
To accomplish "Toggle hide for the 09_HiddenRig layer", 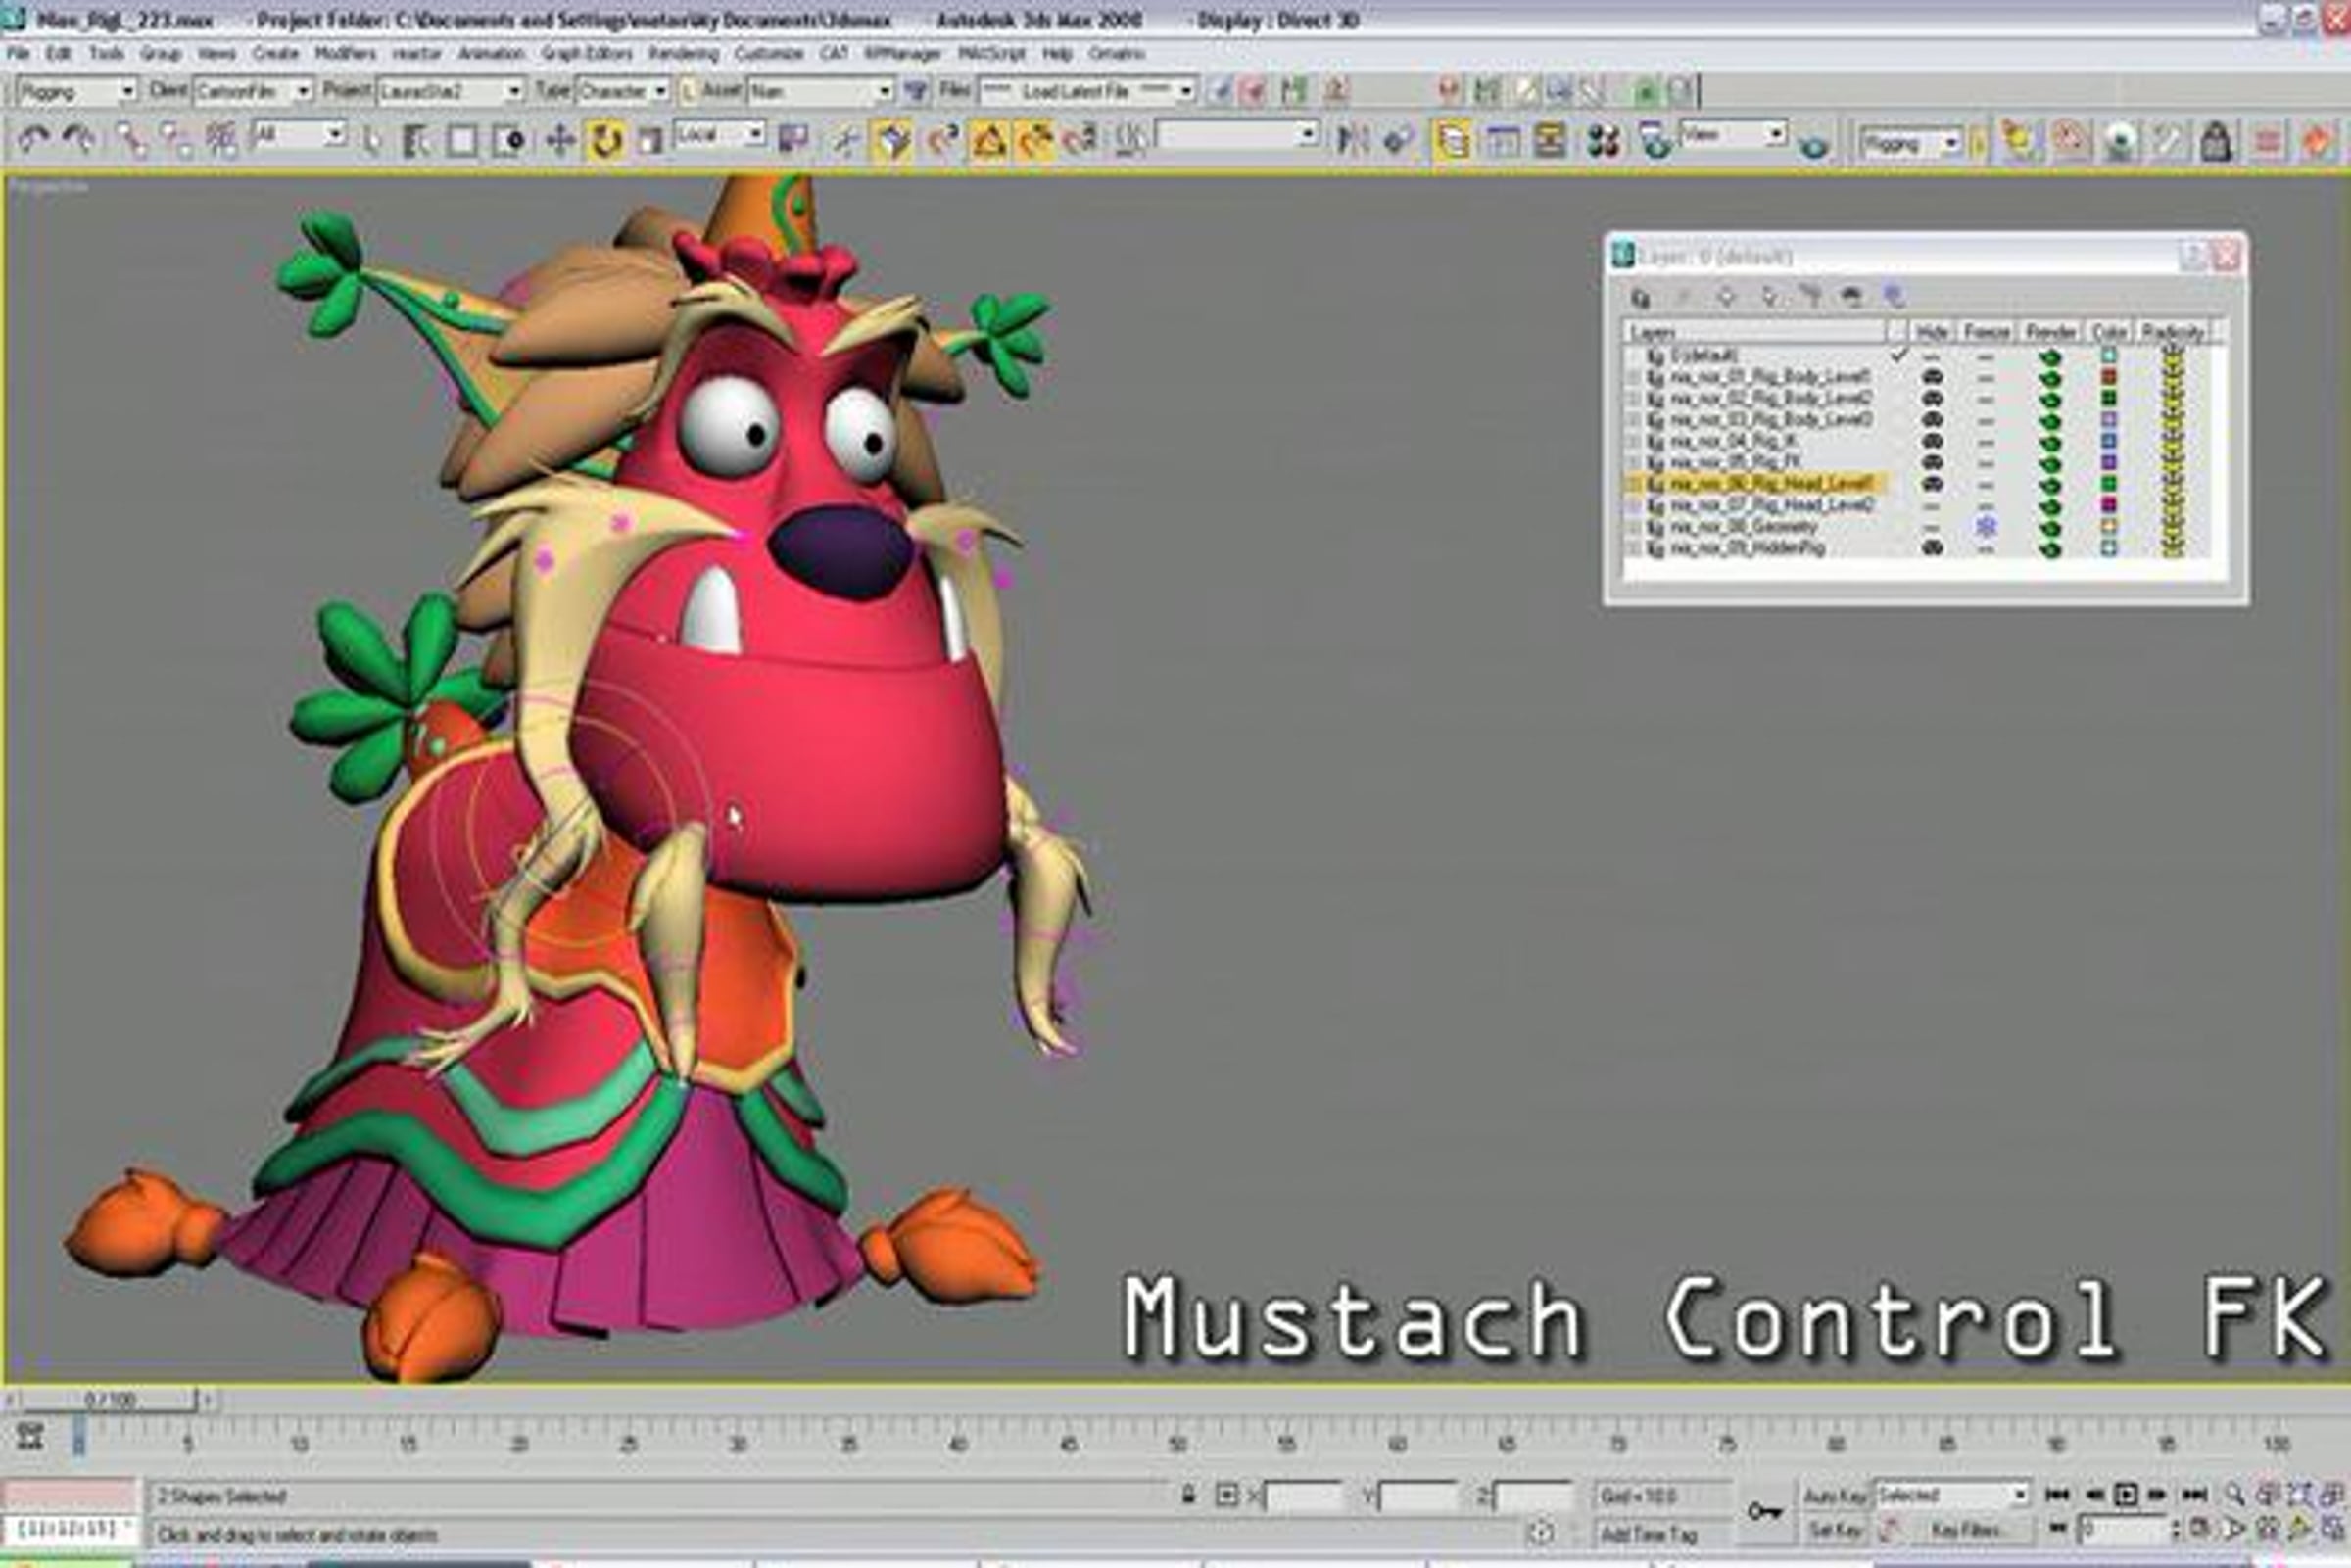I will 1932,548.
